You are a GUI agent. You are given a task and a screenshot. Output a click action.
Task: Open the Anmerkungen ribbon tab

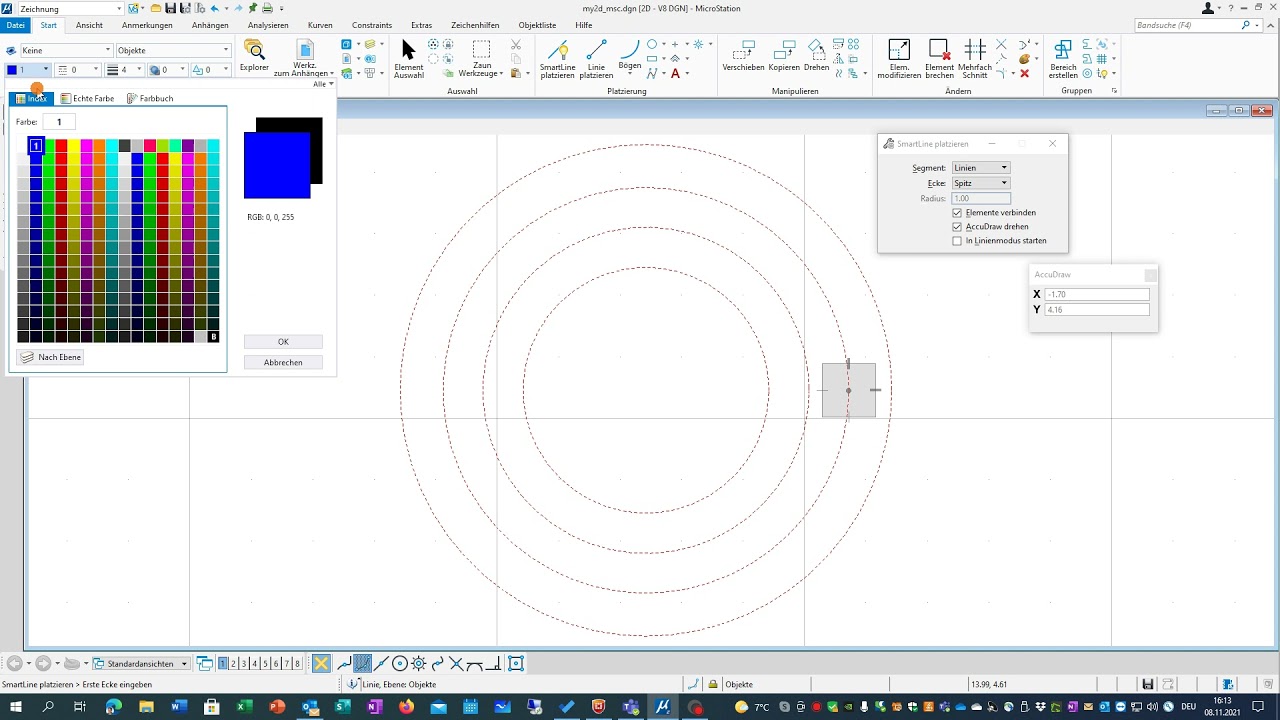[x=147, y=25]
